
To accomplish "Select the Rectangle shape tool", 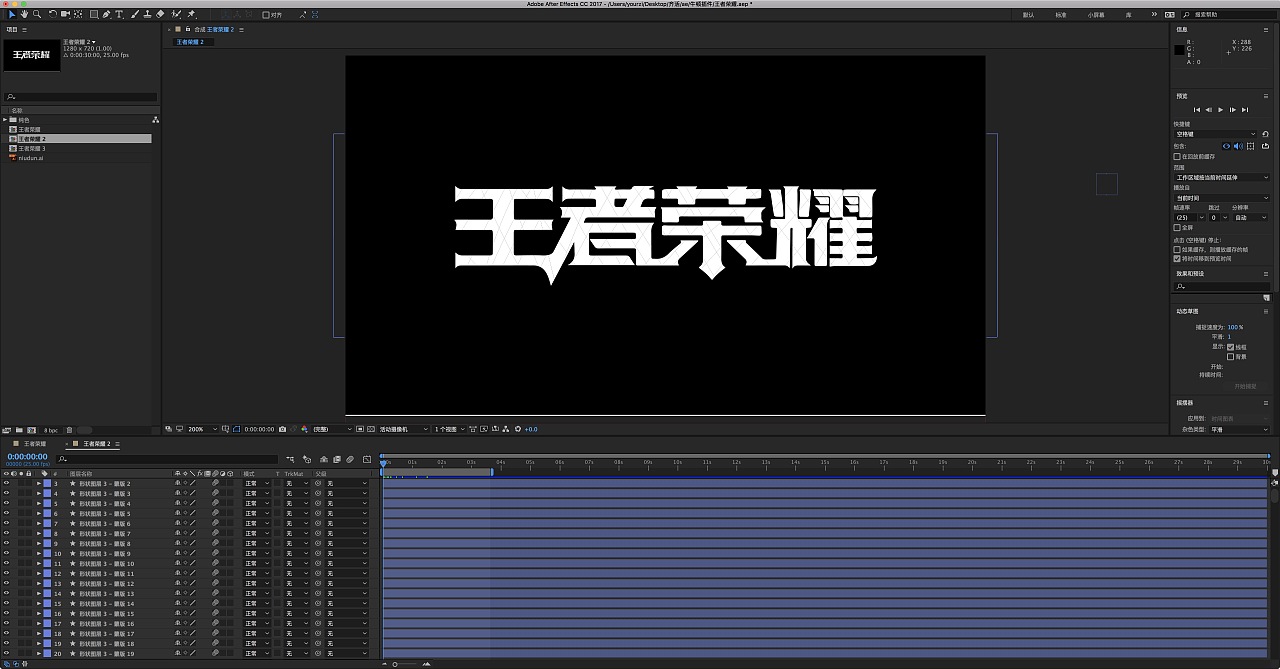I will [x=94, y=14].
